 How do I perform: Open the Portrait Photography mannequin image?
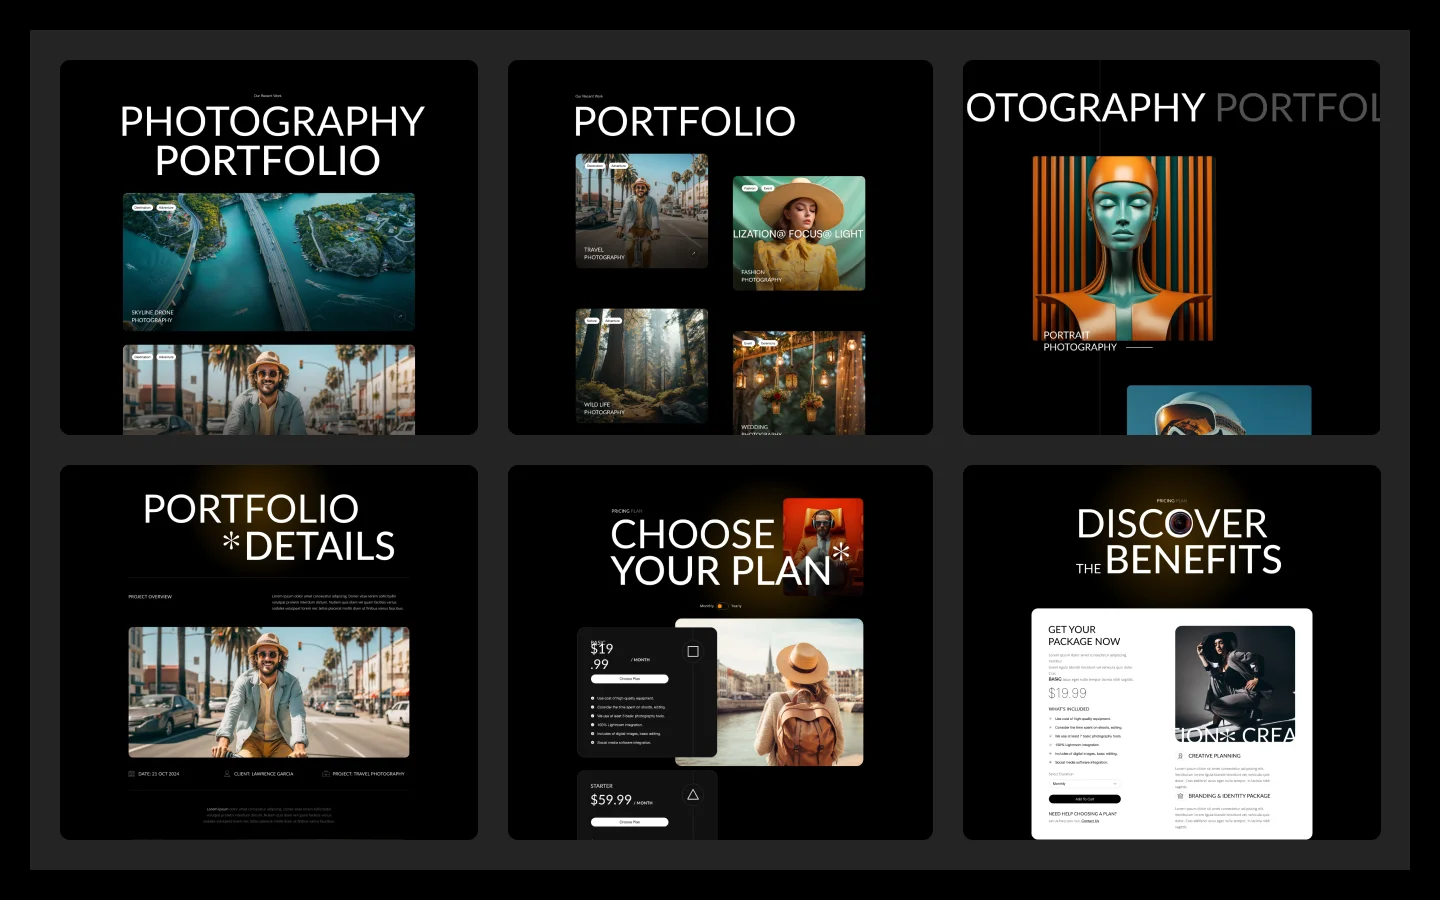[x=1123, y=249]
